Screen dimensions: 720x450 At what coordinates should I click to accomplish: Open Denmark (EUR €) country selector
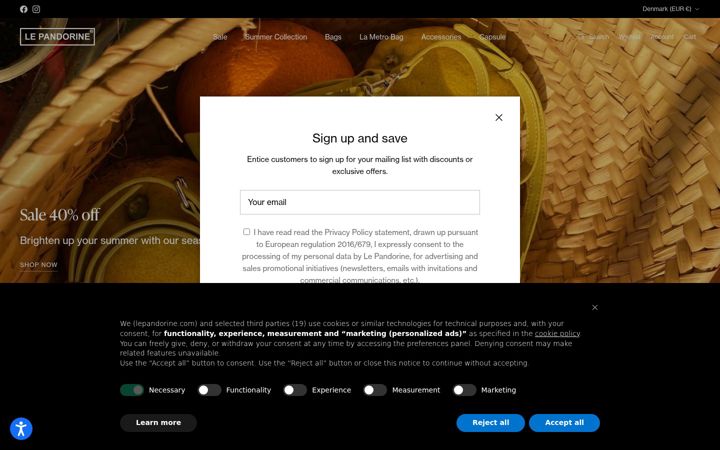point(670,9)
